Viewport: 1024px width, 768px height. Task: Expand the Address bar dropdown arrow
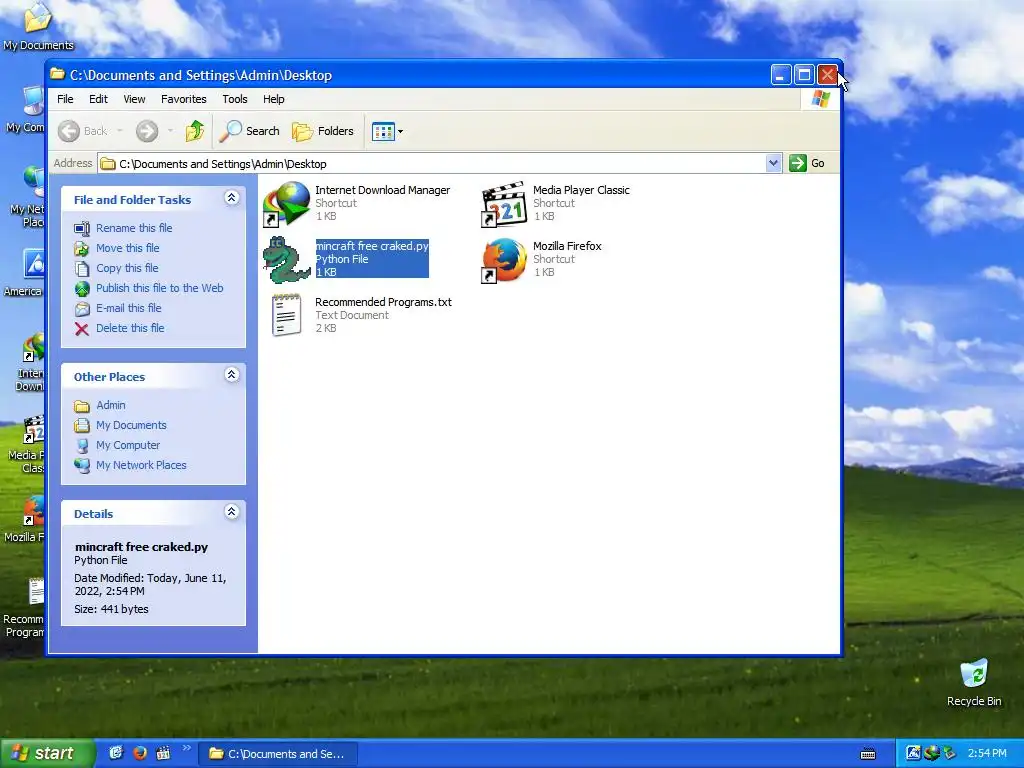773,163
